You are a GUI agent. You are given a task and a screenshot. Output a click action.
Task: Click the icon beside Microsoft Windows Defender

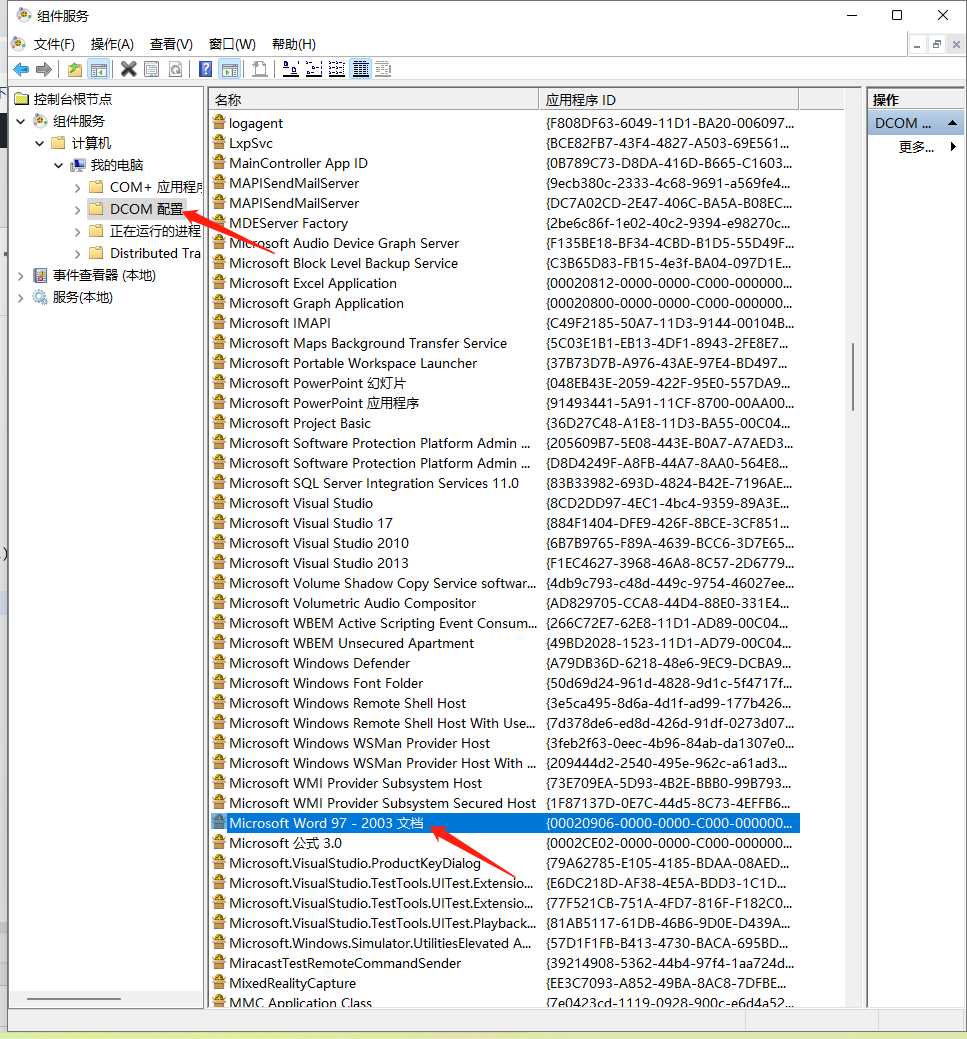pyautogui.click(x=219, y=663)
